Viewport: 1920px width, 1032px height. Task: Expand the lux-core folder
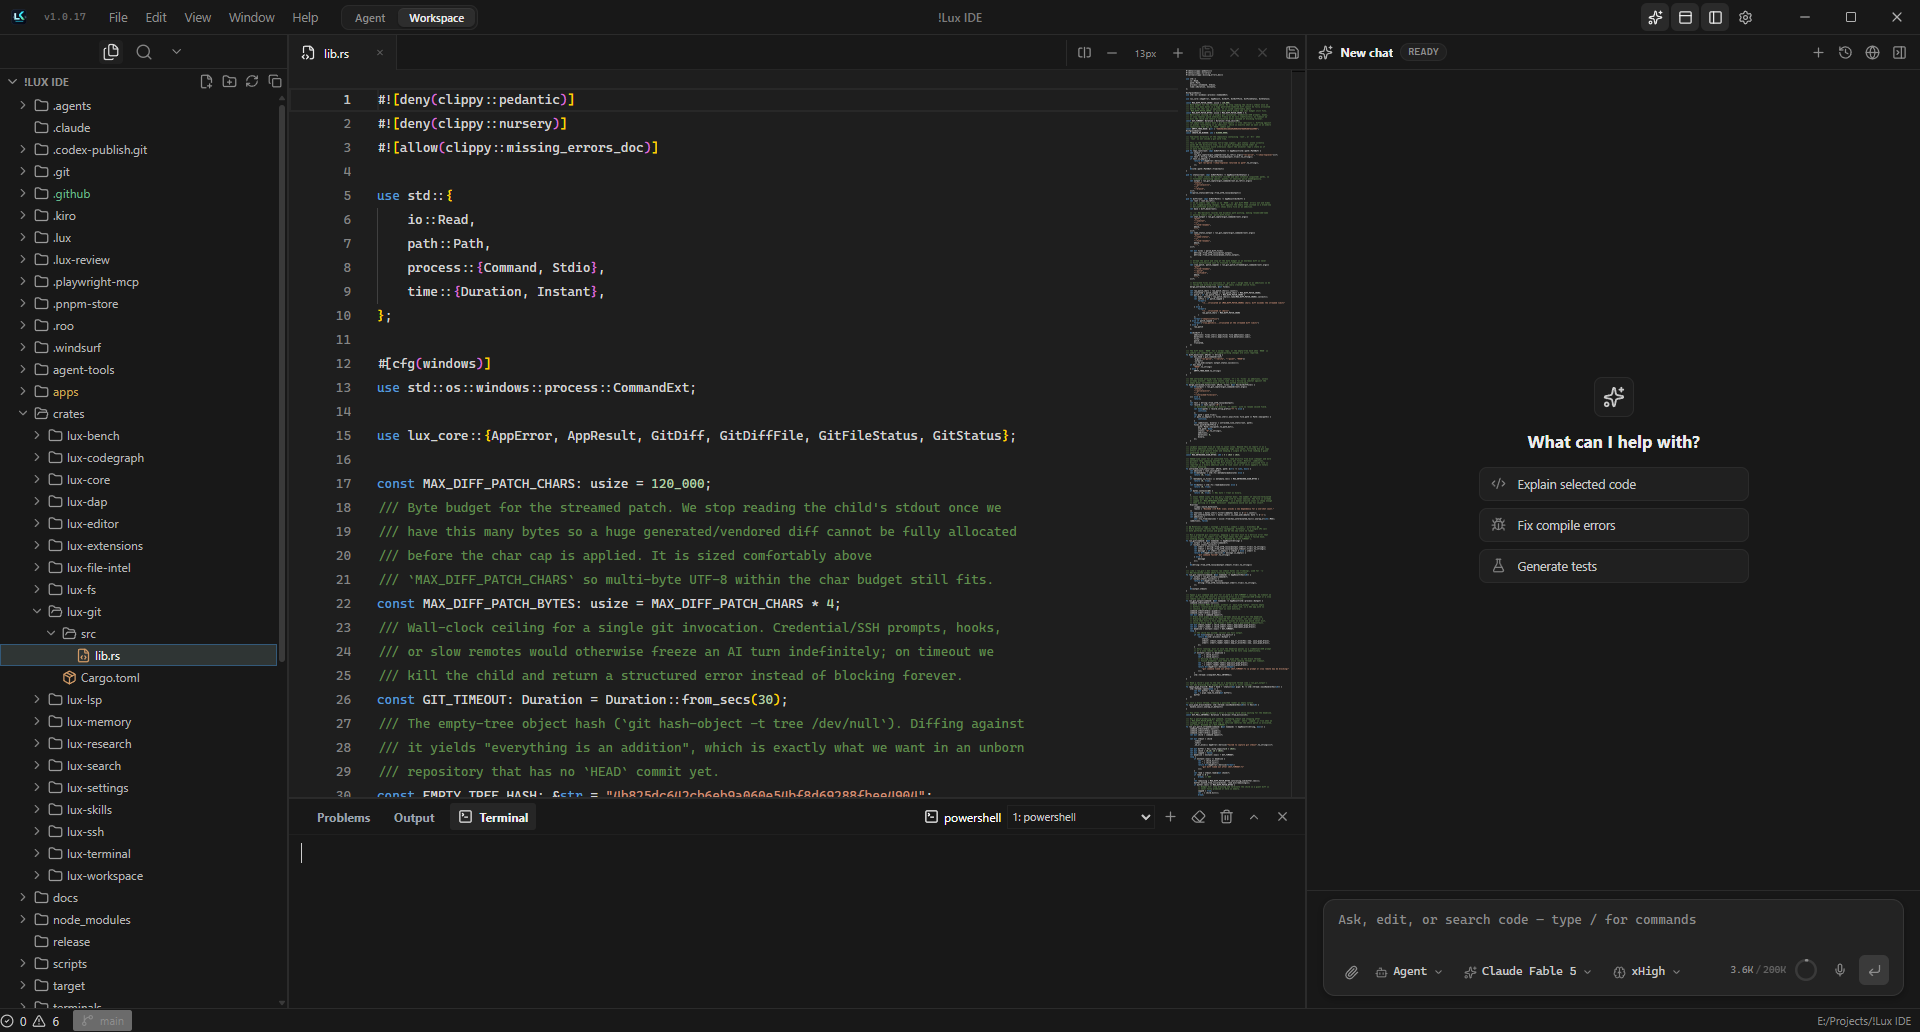point(37,480)
